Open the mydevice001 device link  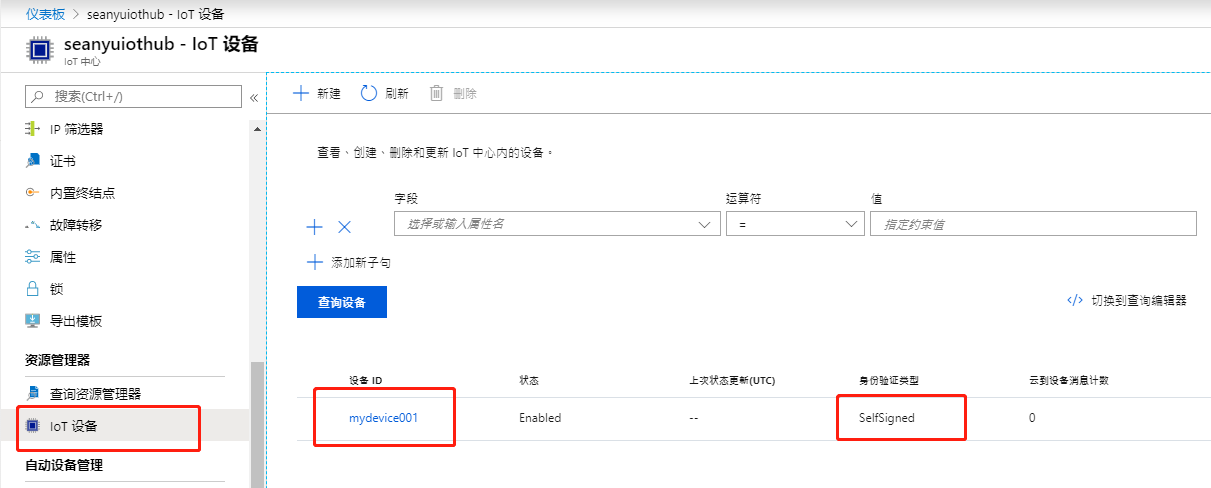pyautogui.click(x=383, y=418)
